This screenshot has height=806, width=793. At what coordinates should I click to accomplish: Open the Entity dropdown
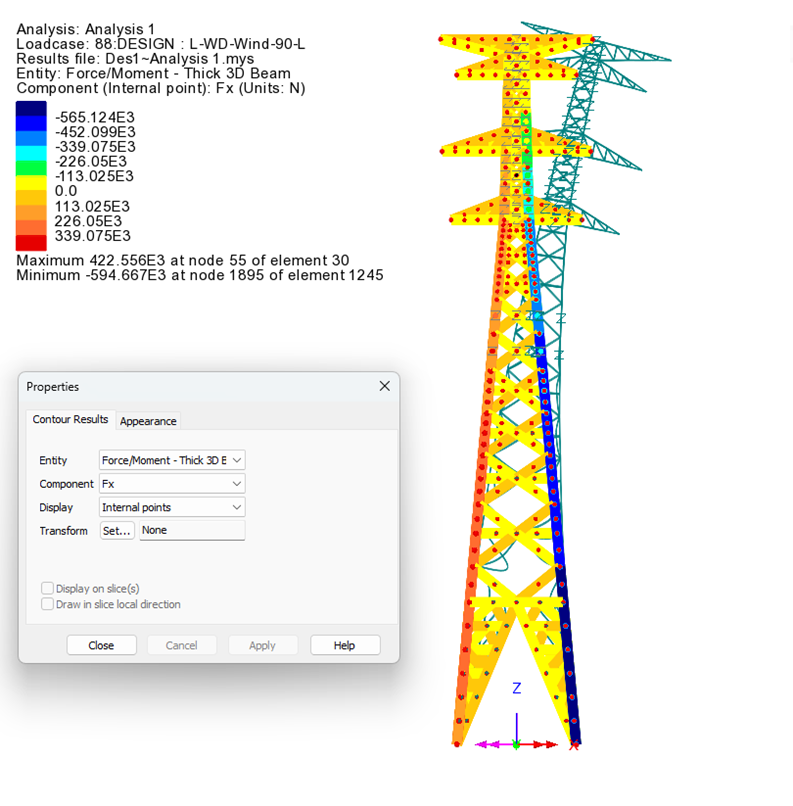coord(172,460)
